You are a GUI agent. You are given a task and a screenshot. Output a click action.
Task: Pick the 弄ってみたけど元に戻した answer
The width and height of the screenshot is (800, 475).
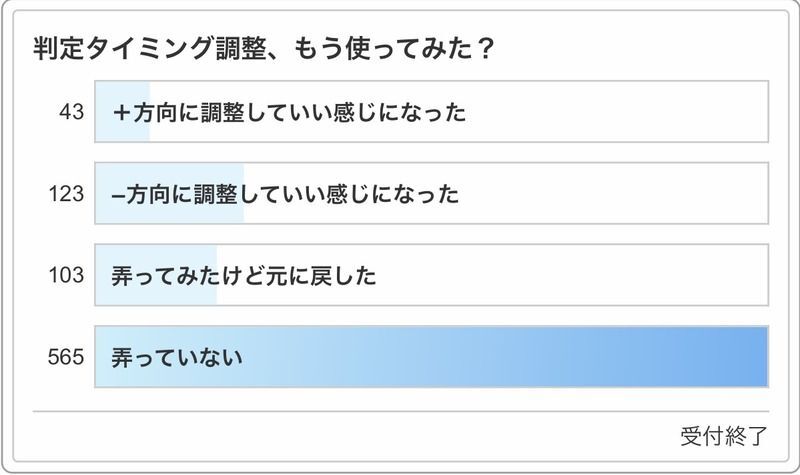tap(244, 275)
